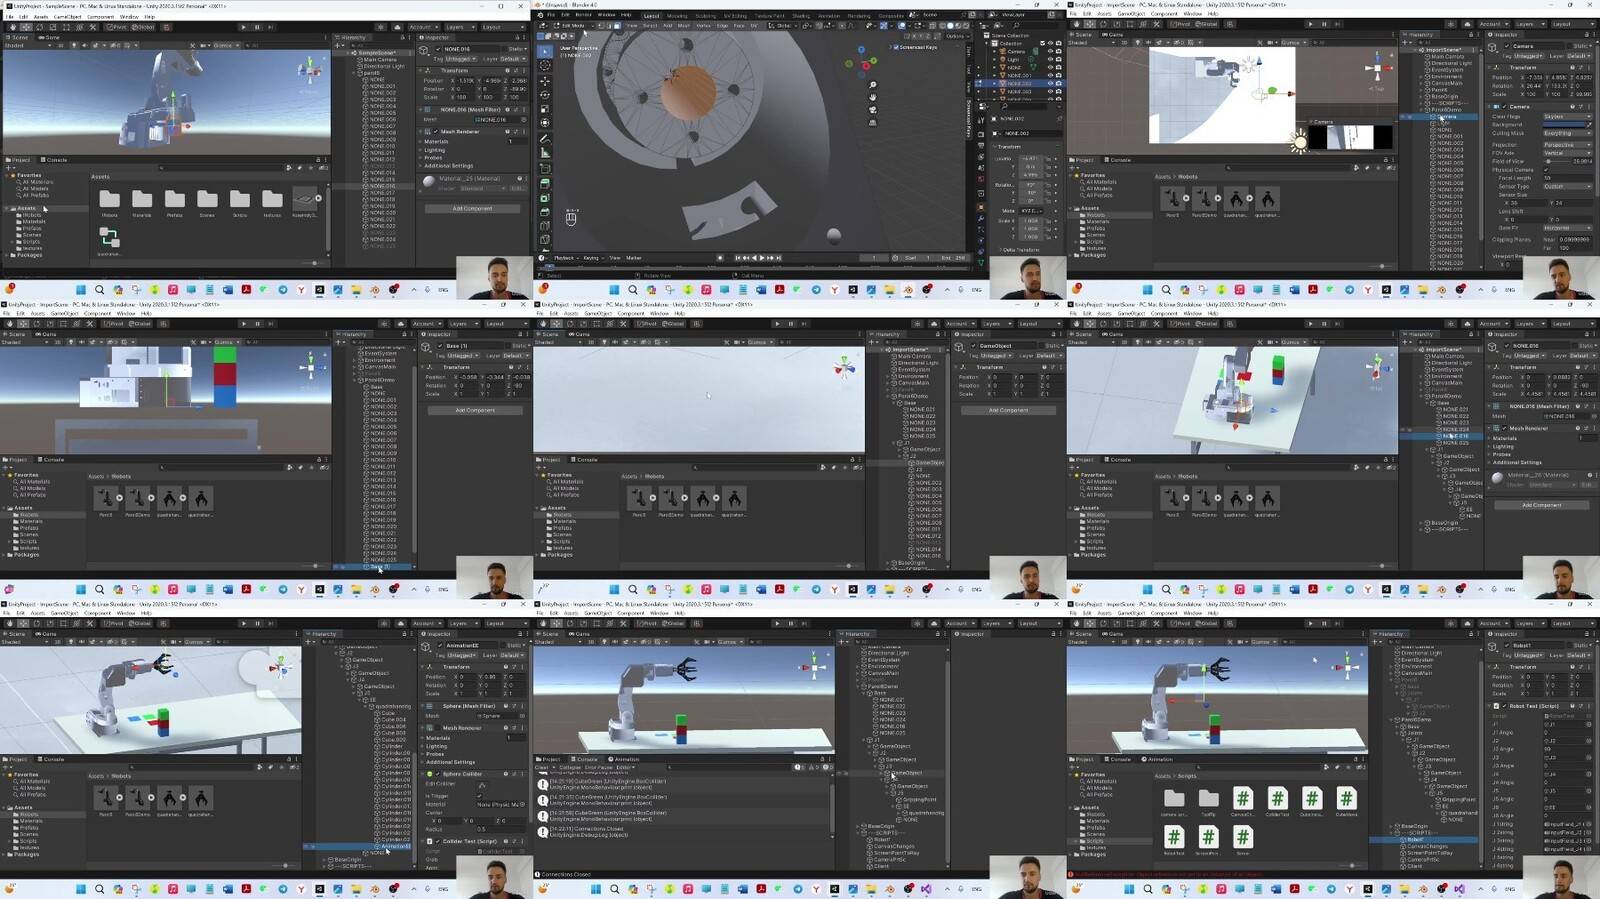The image size is (1600, 899).
Task: Click Add Component in the GameObject inspector
Action: tap(1008, 410)
